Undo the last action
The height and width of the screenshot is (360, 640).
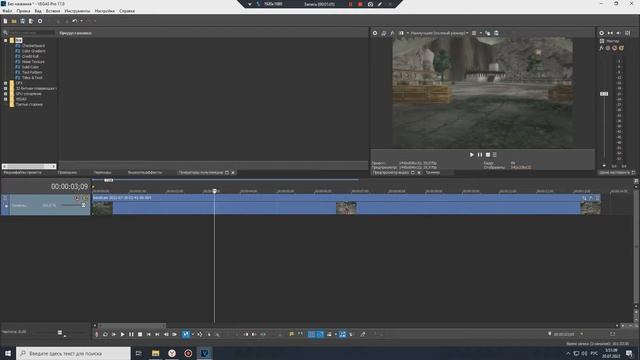(x=74, y=21)
